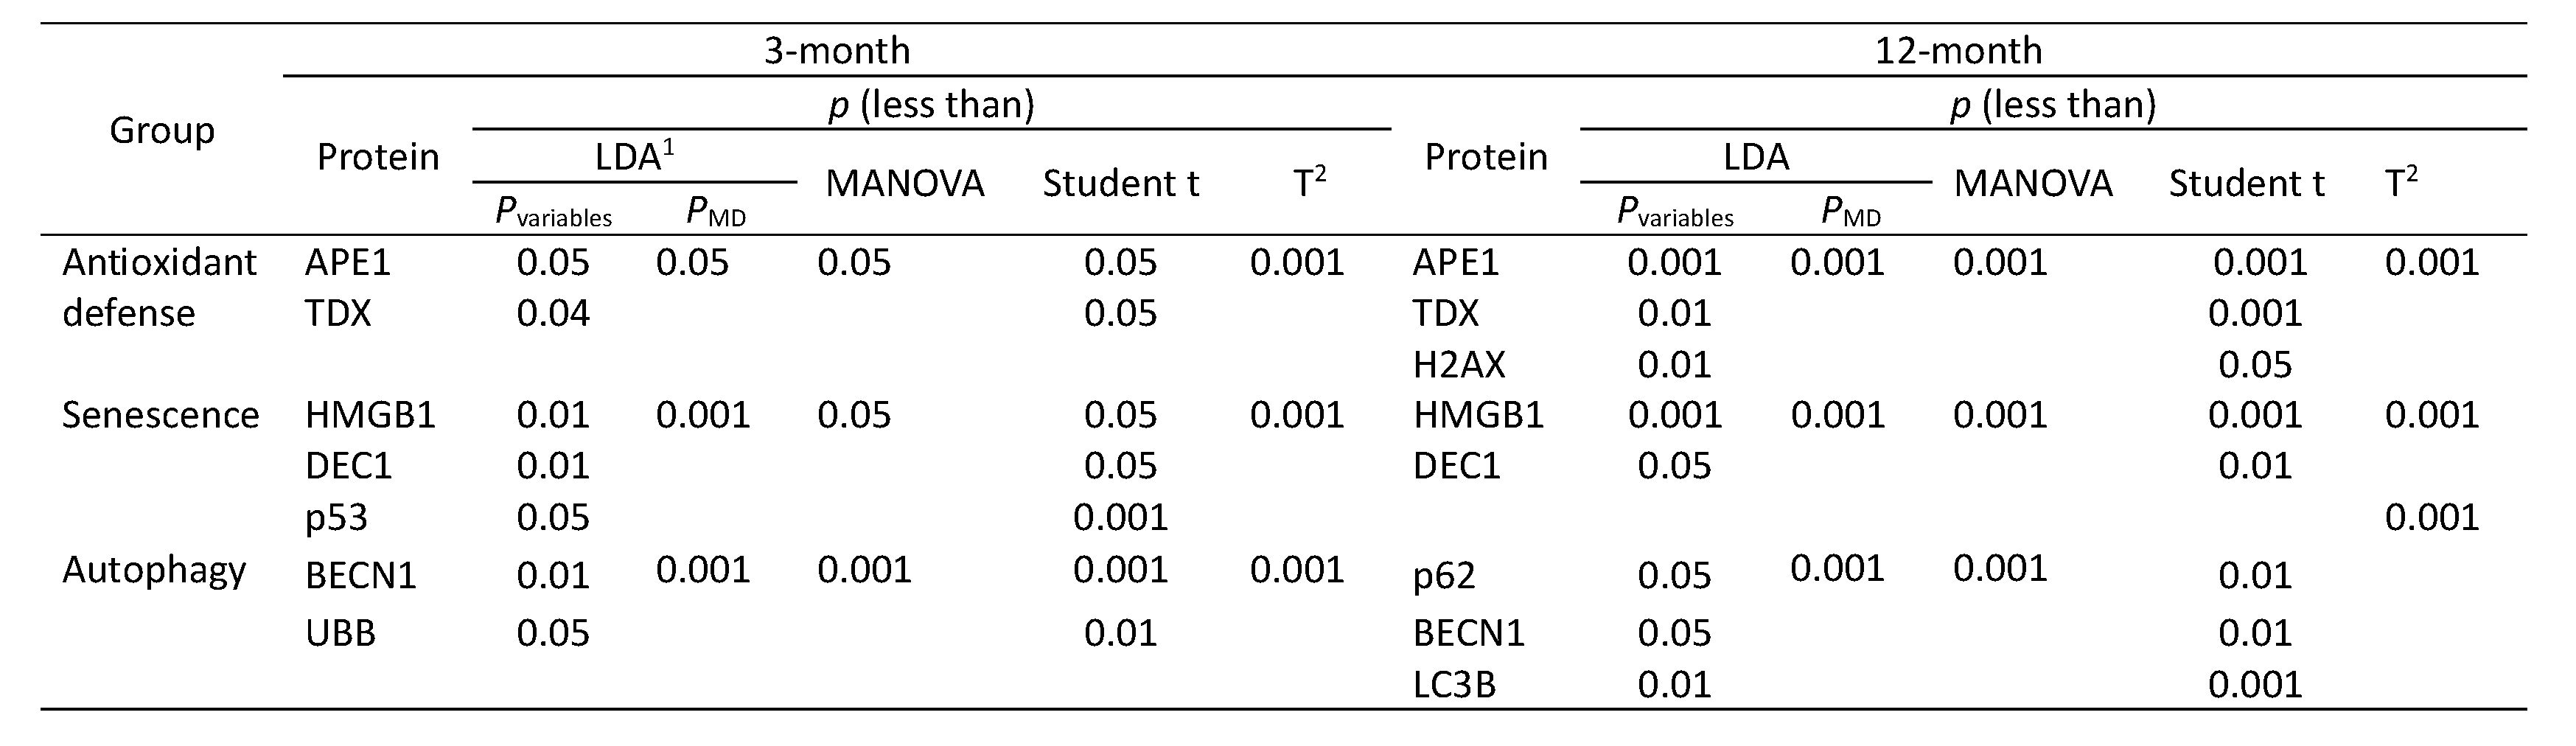
Task: Select the LC3B protein cell
Action: [x=1454, y=685]
